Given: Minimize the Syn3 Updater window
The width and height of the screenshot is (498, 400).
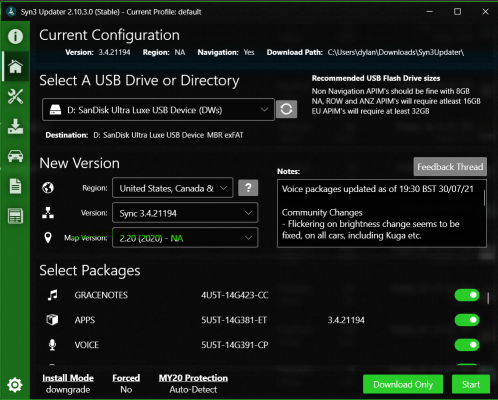Looking at the screenshot, I should 430,12.
